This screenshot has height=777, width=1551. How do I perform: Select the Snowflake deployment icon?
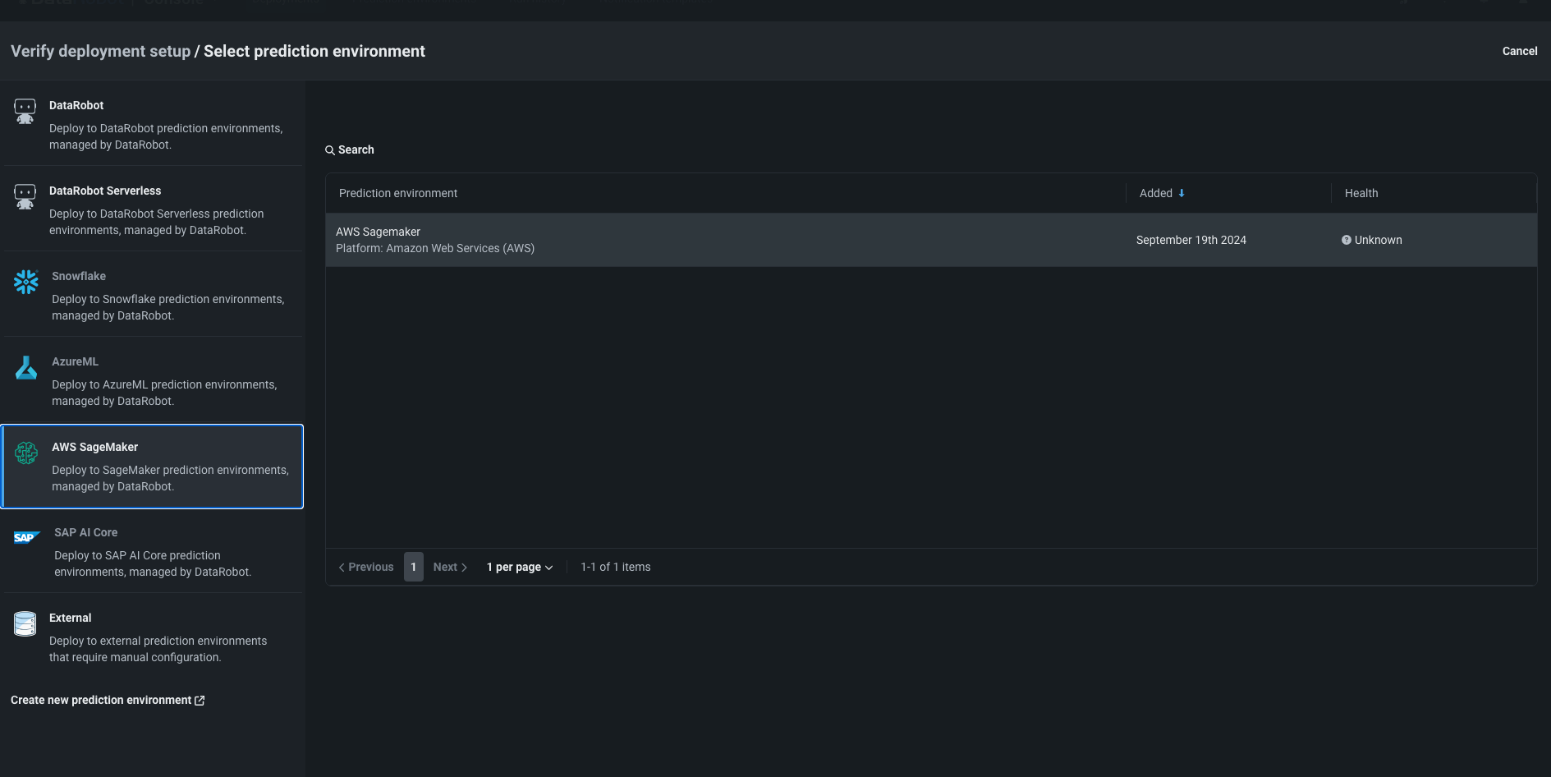[x=25, y=282]
